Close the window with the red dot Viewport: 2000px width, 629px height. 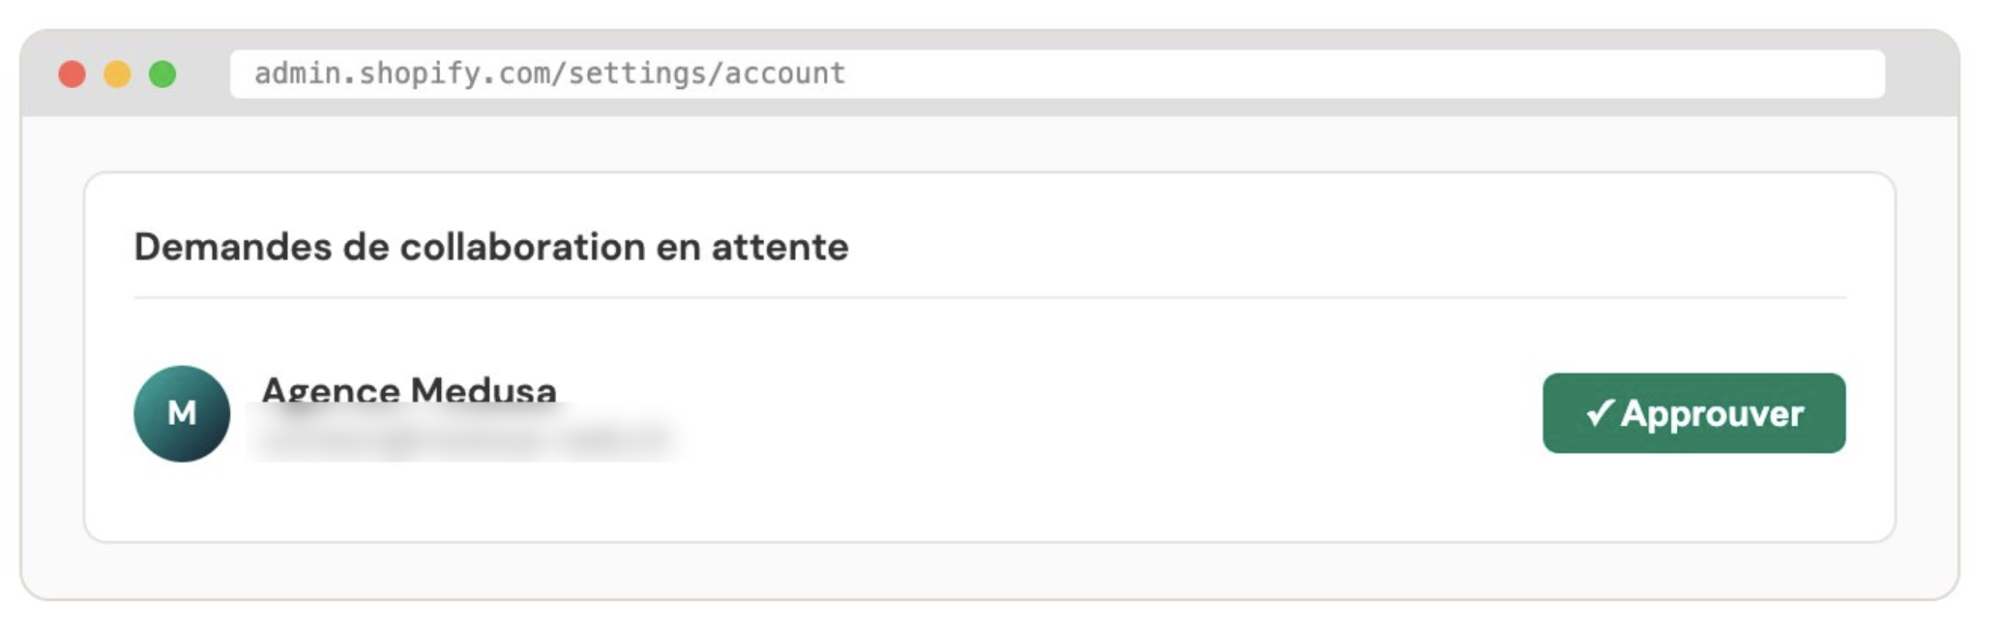coord(72,74)
